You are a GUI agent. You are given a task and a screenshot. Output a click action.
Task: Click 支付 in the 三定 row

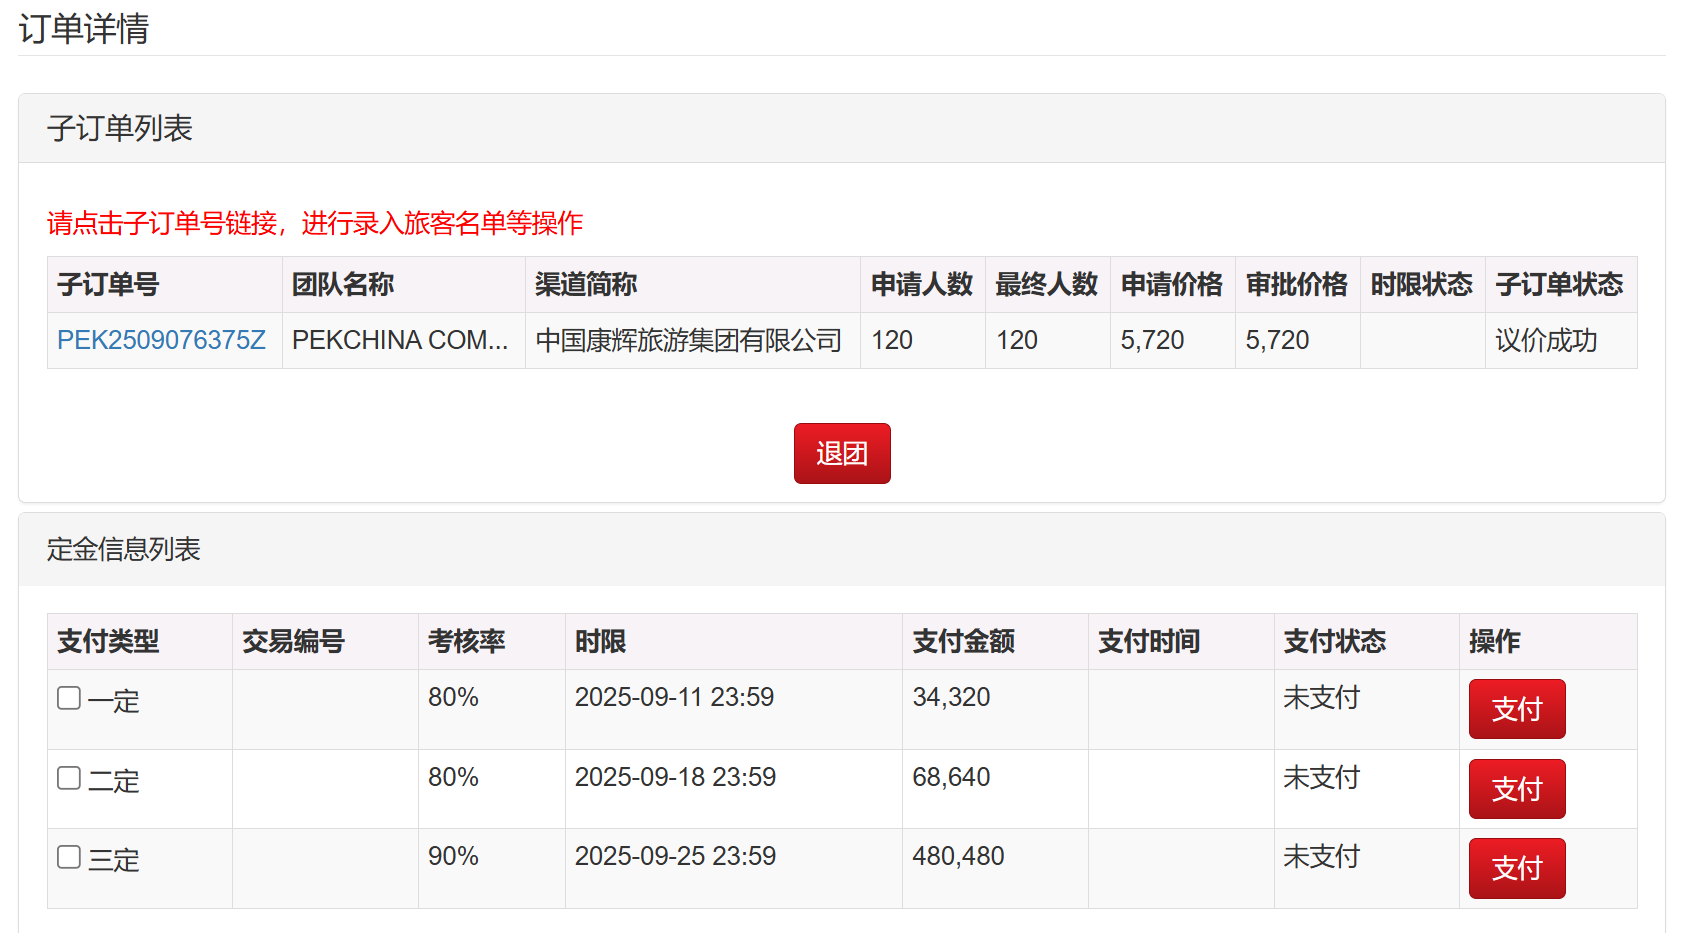pos(1516,868)
